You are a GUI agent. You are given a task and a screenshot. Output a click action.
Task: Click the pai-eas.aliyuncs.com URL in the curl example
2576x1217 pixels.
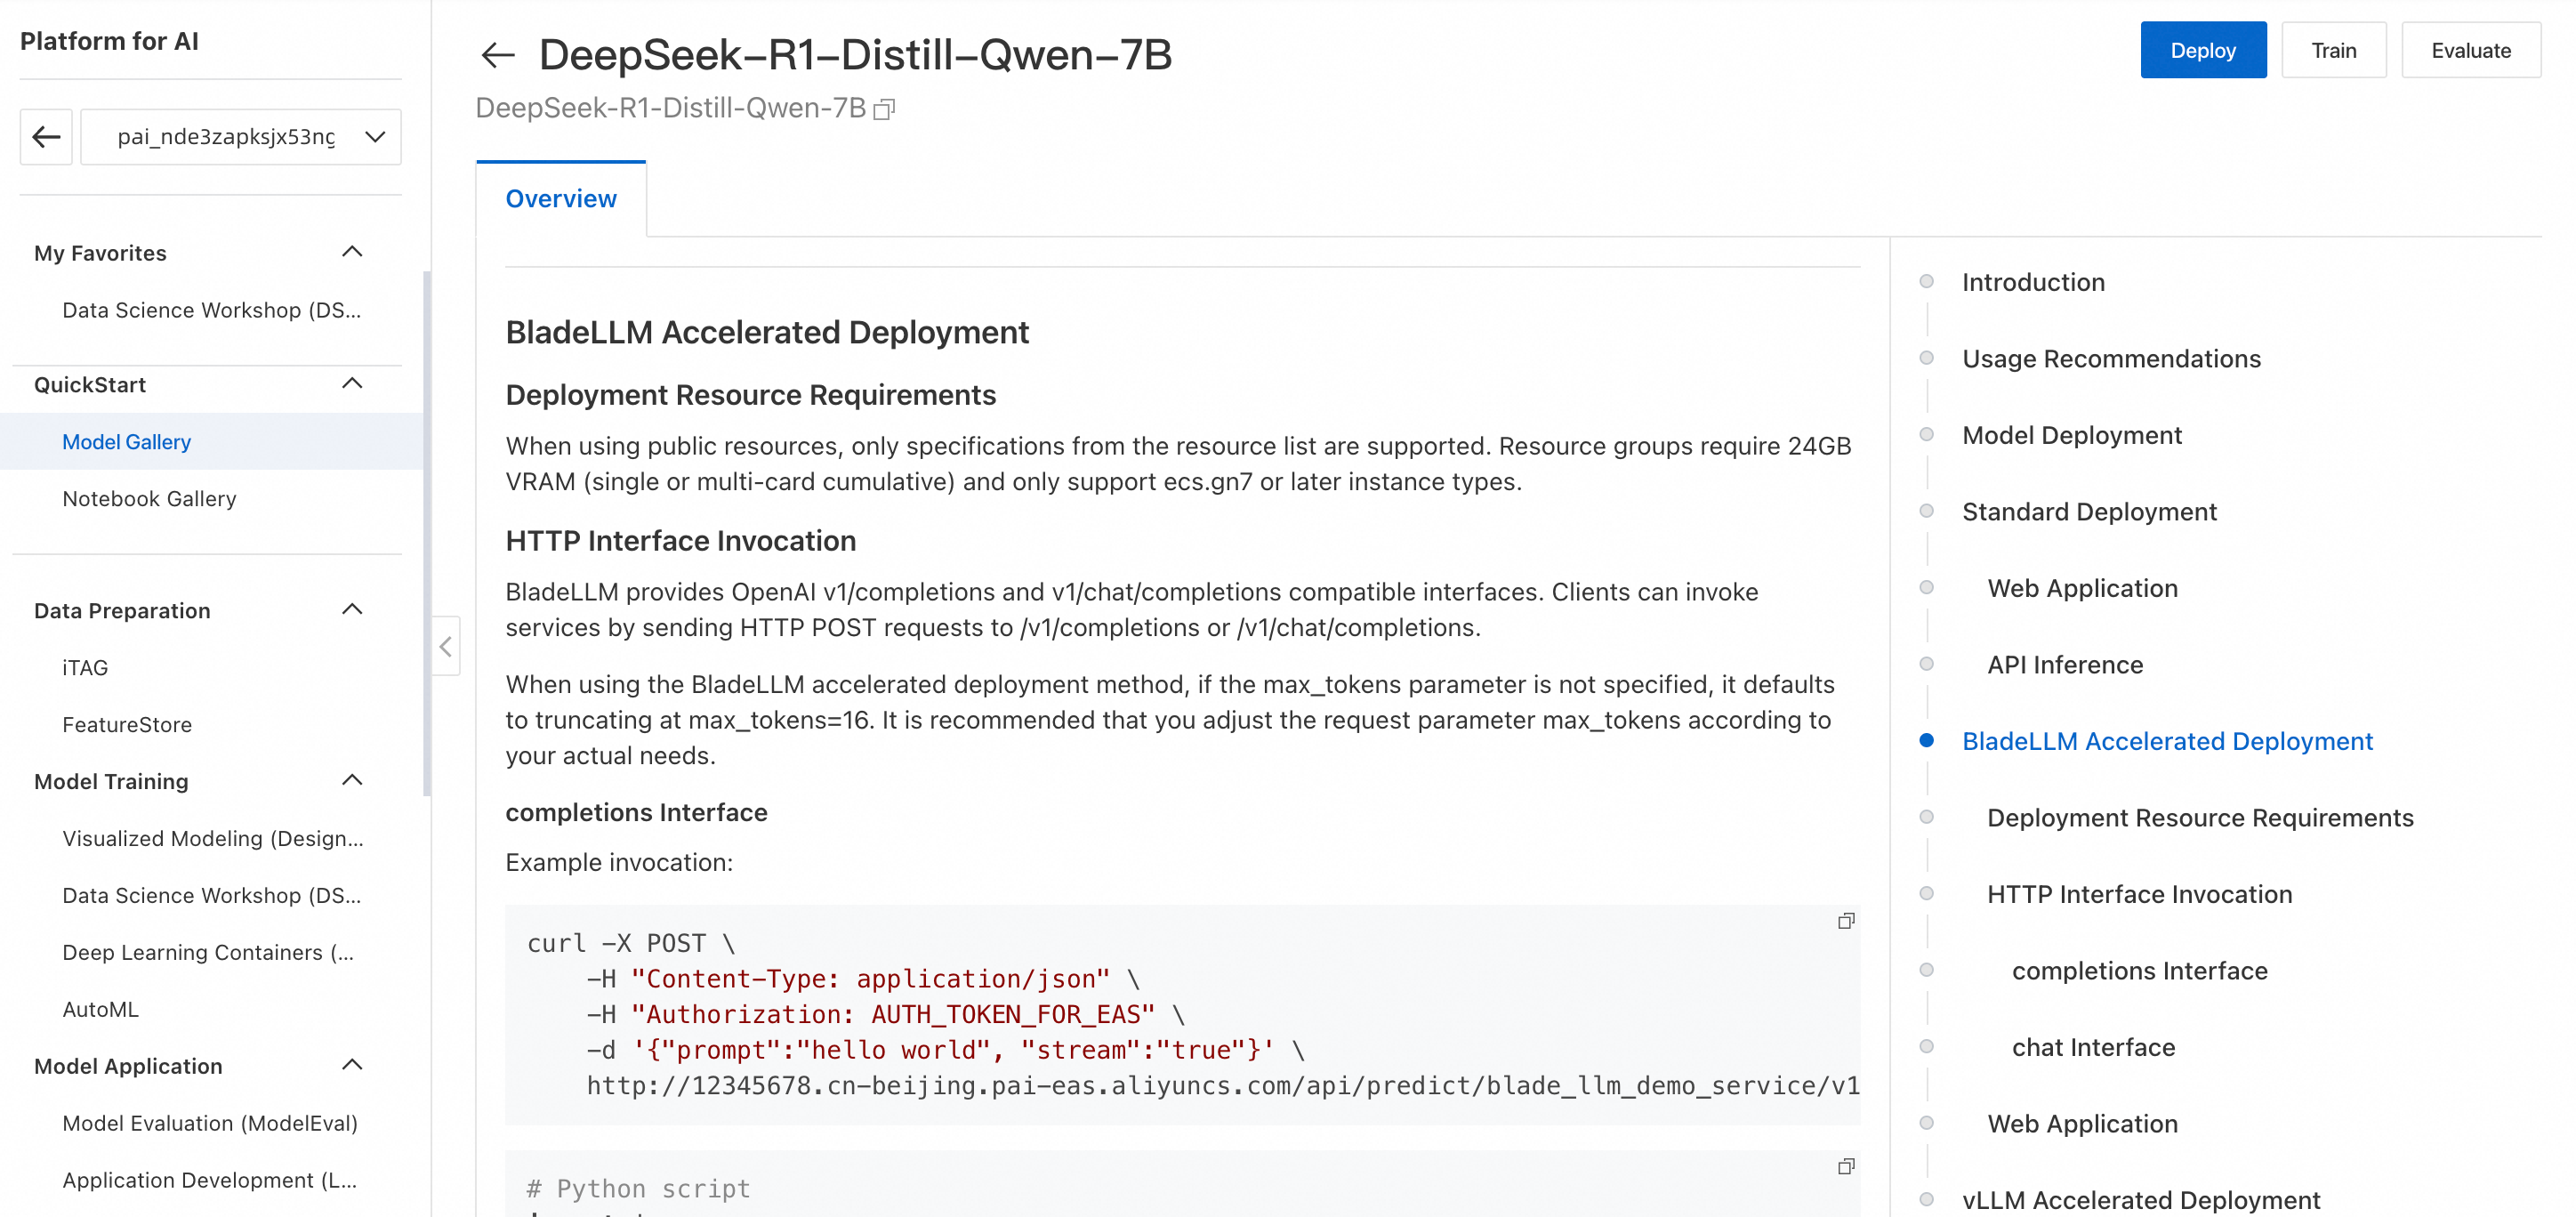click(1222, 1085)
